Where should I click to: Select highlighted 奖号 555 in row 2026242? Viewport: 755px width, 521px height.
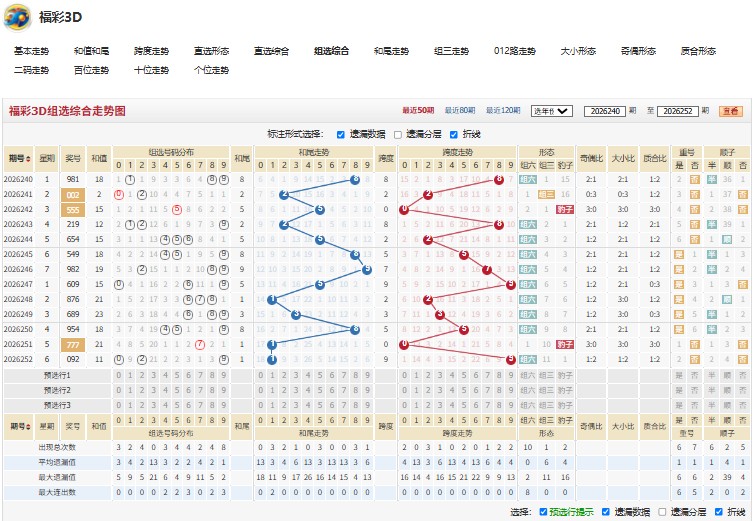click(x=73, y=209)
